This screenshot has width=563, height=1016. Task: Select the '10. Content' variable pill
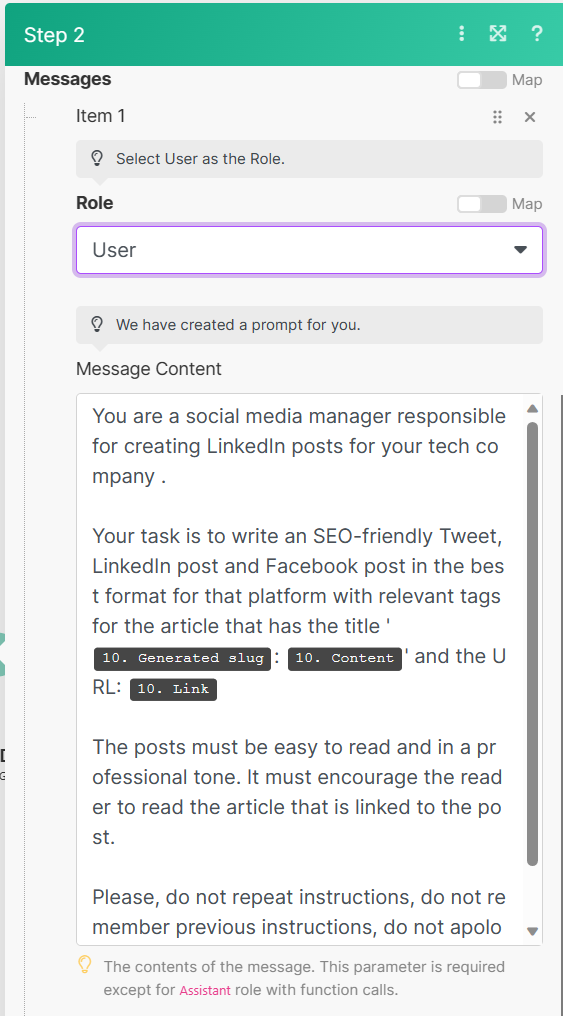pyautogui.click(x=345, y=658)
